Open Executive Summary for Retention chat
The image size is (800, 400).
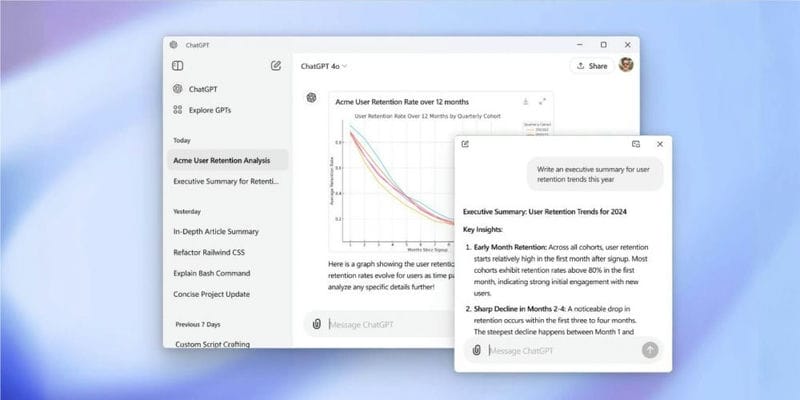tap(228, 181)
